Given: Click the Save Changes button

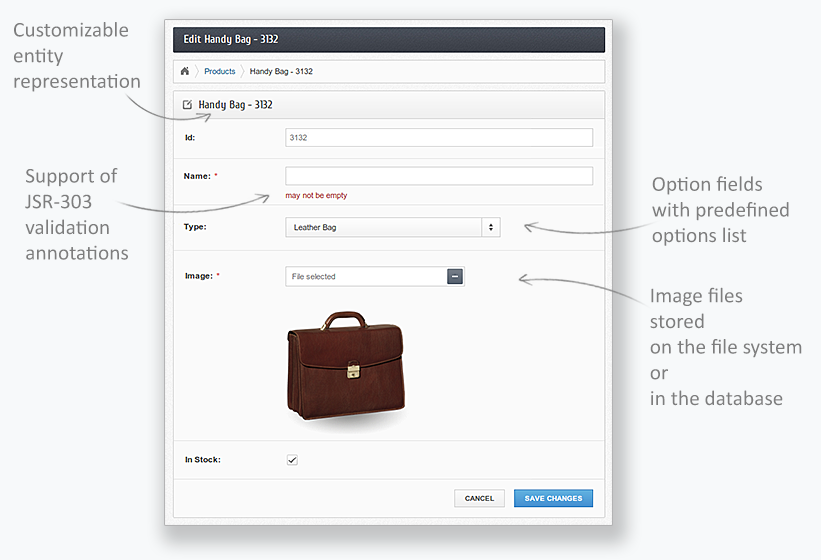Looking at the screenshot, I should click(553, 498).
